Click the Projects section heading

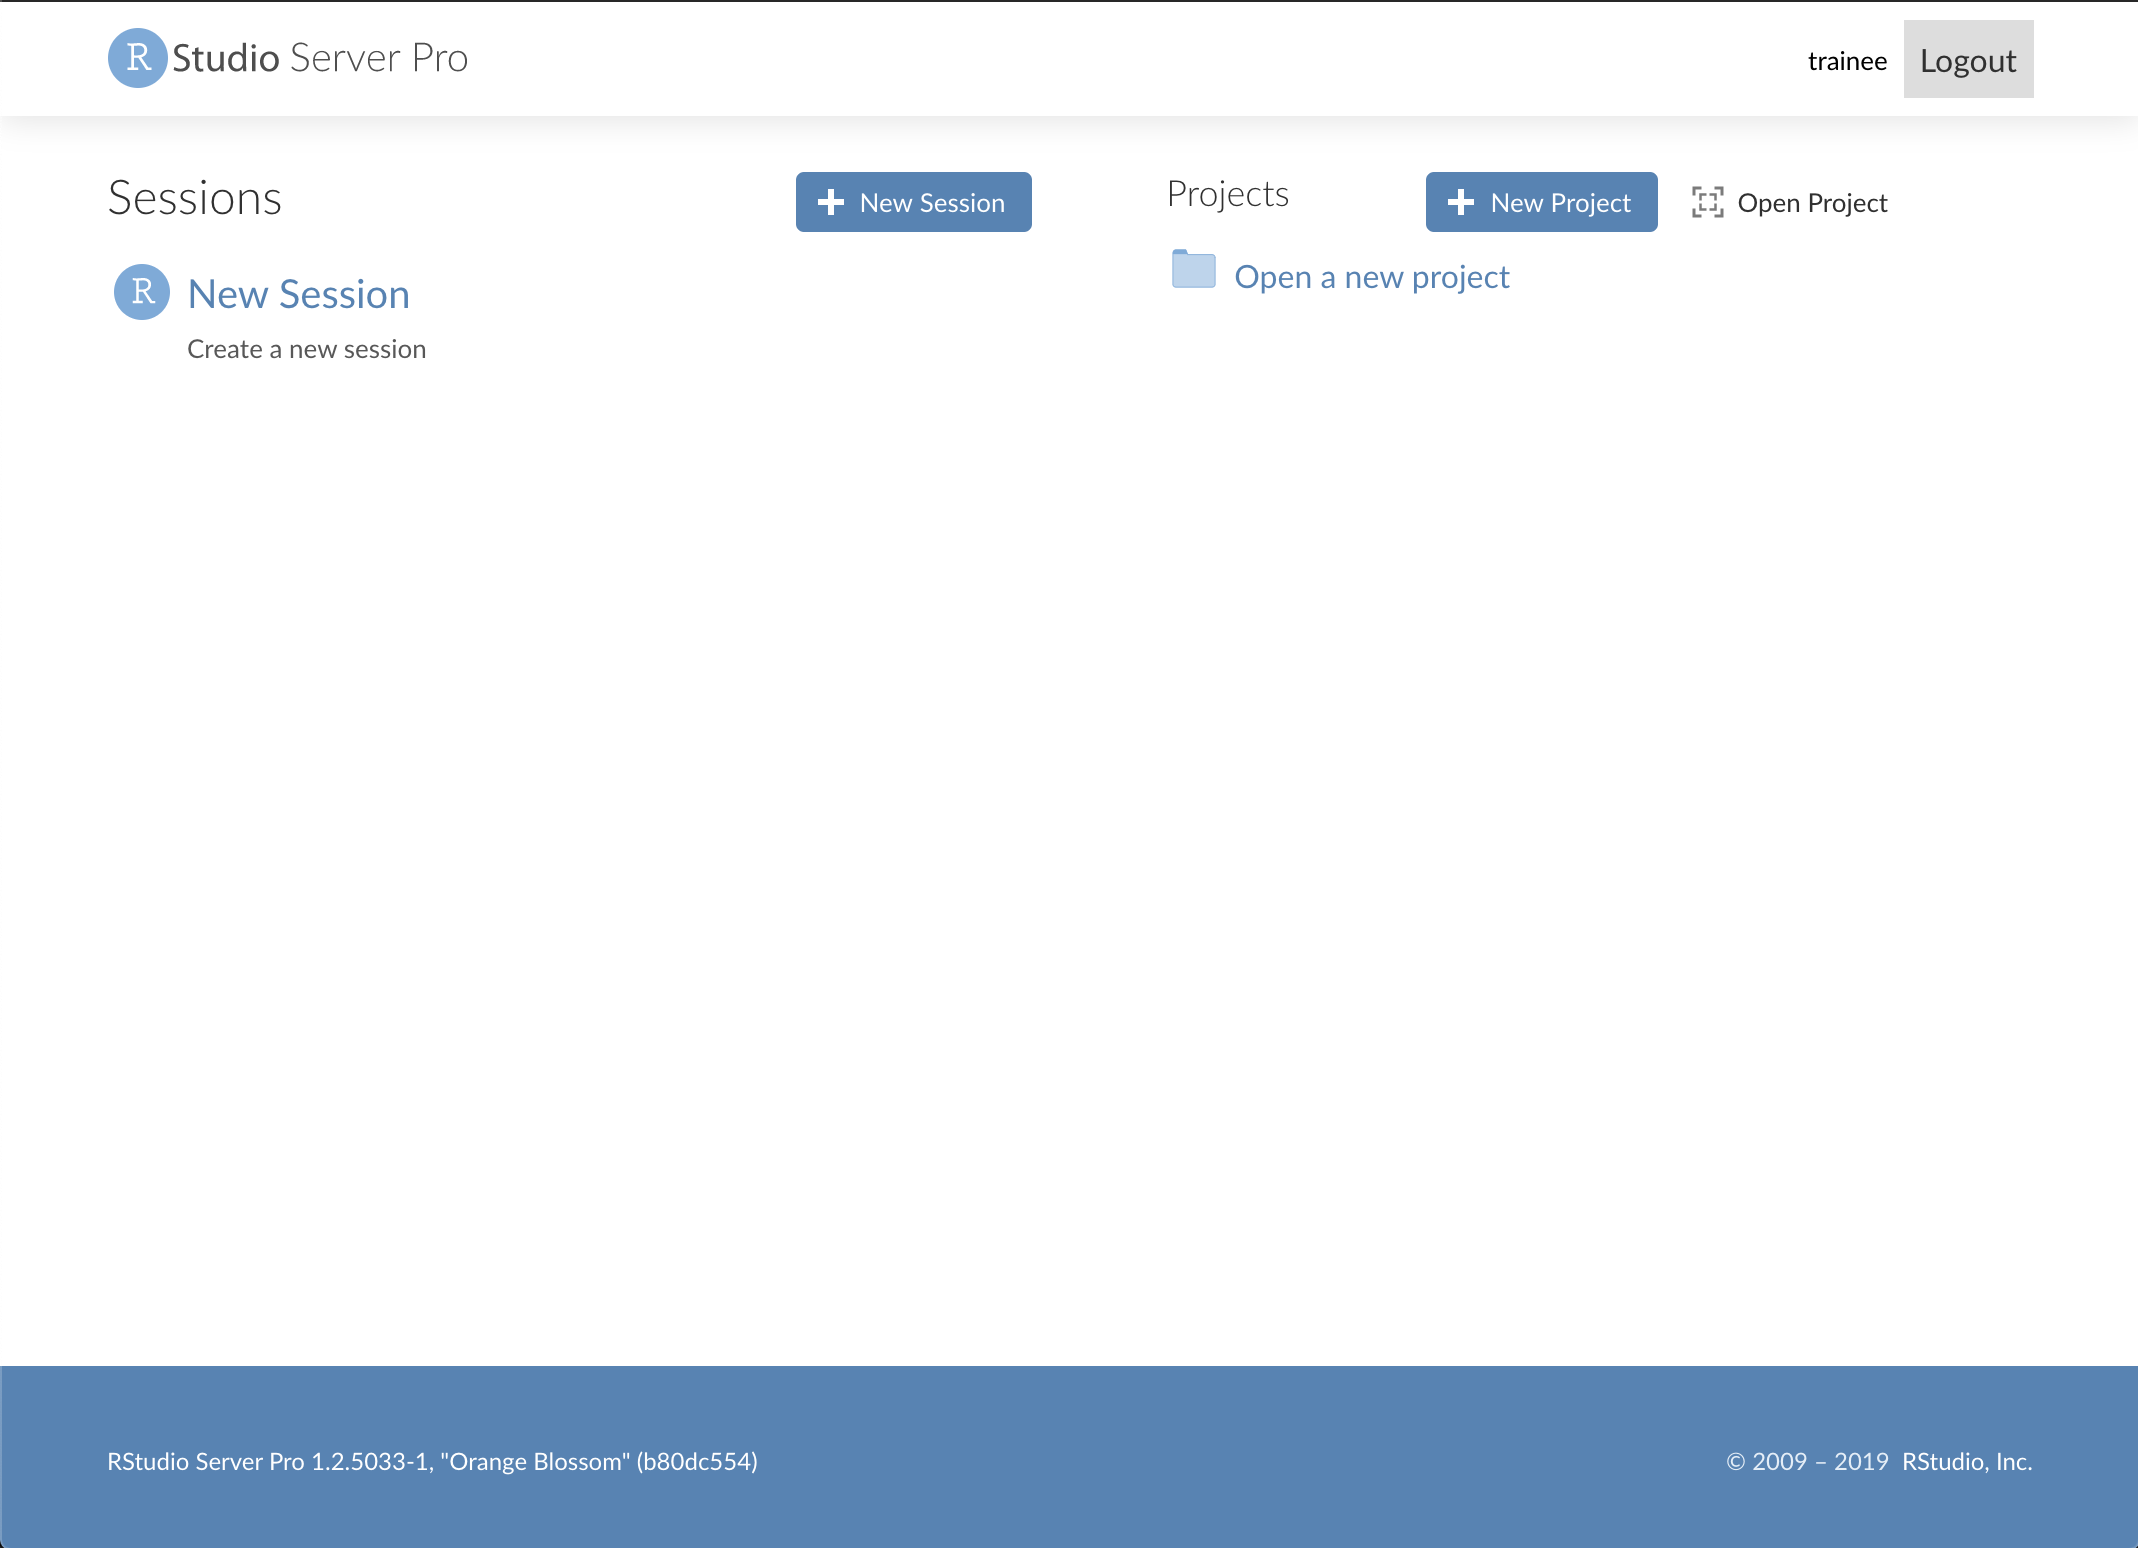coord(1227,194)
